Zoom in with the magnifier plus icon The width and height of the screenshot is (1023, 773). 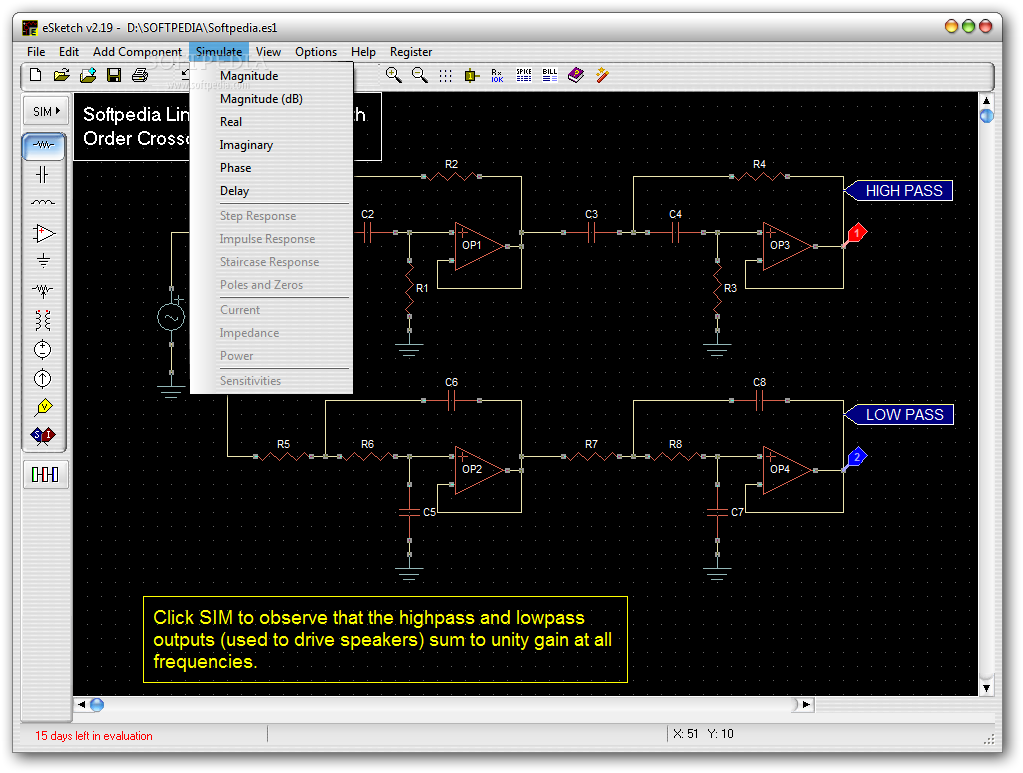393,75
